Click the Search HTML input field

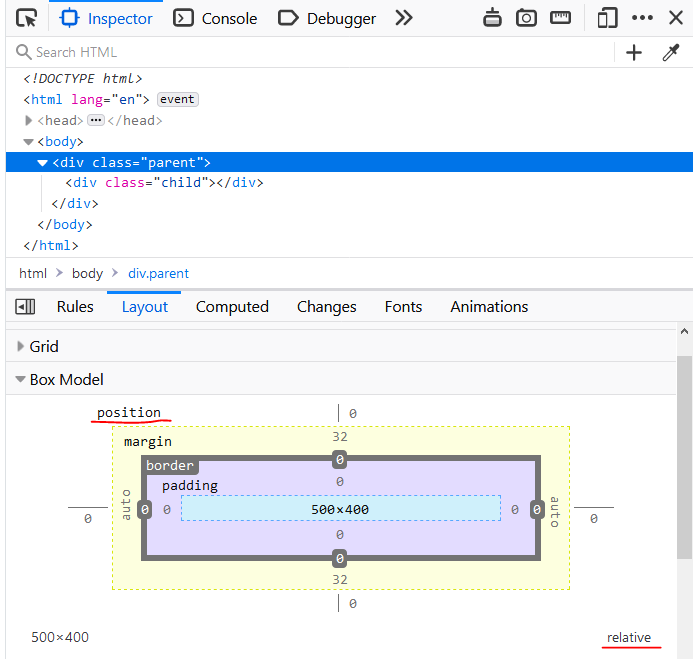pyautogui.click(x=300, y=53)
